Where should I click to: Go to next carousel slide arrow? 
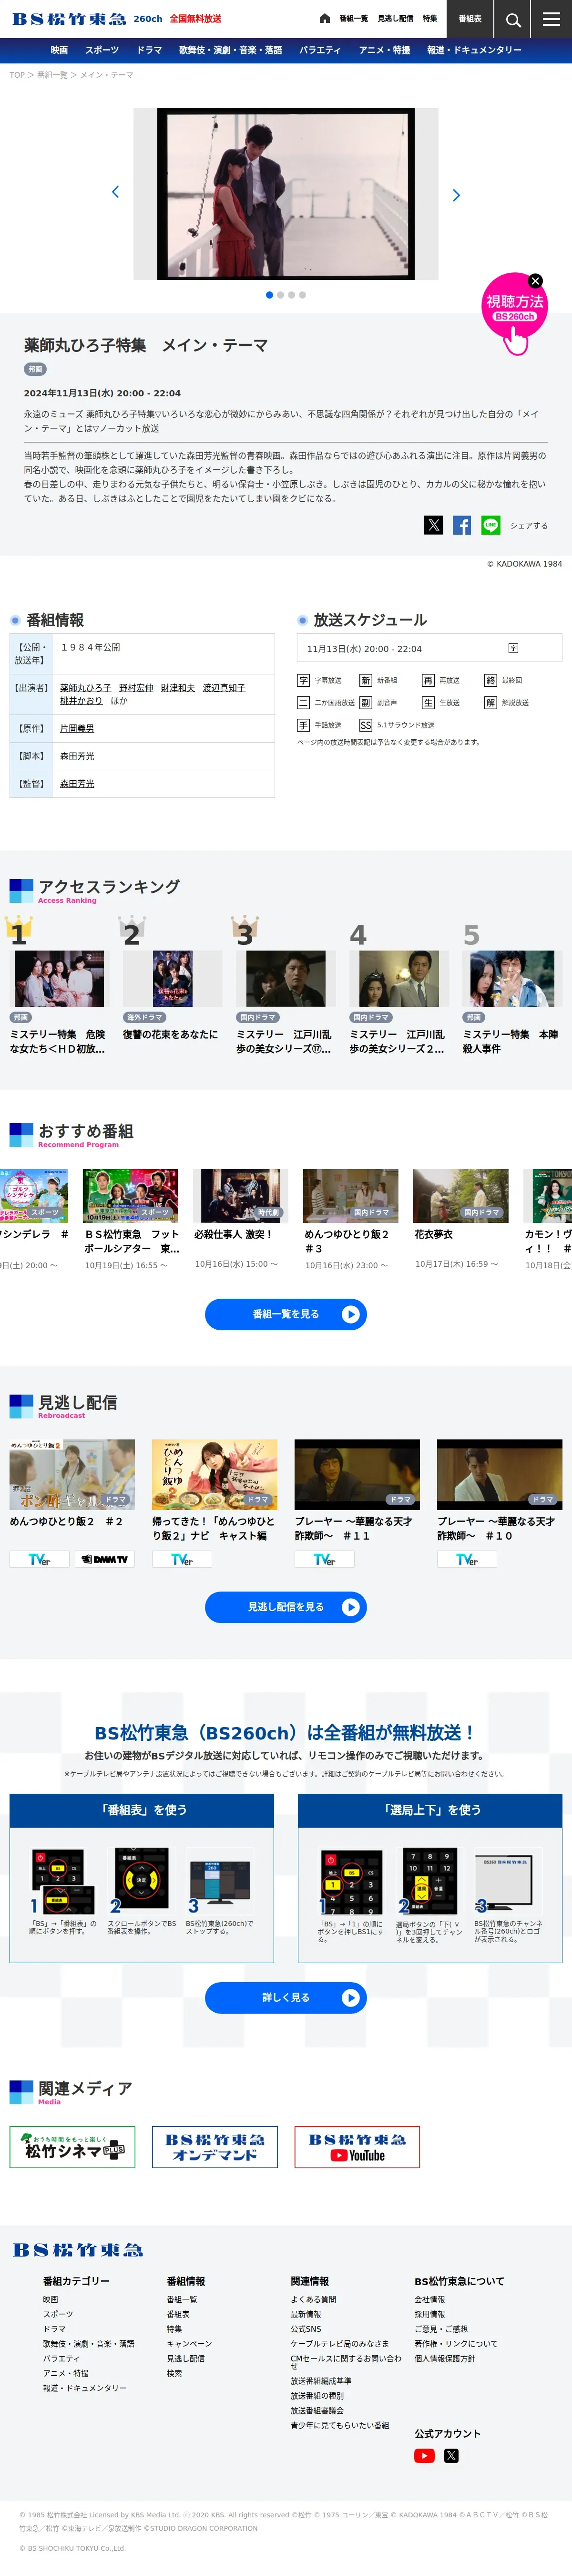456,195
